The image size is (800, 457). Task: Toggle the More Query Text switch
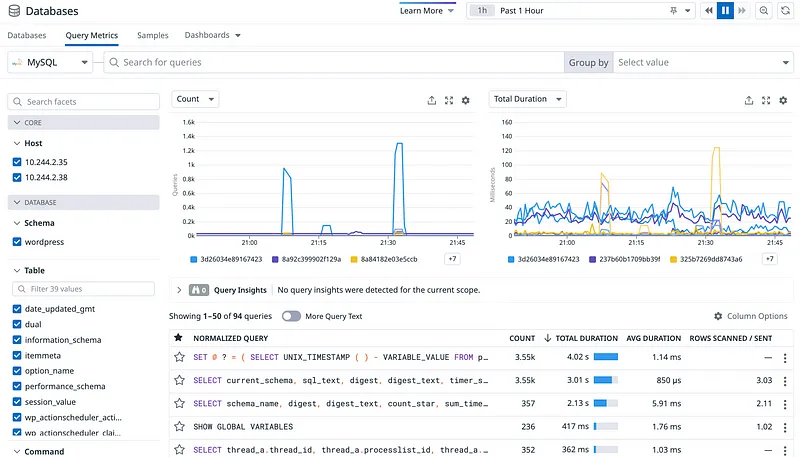click(291, 316)
